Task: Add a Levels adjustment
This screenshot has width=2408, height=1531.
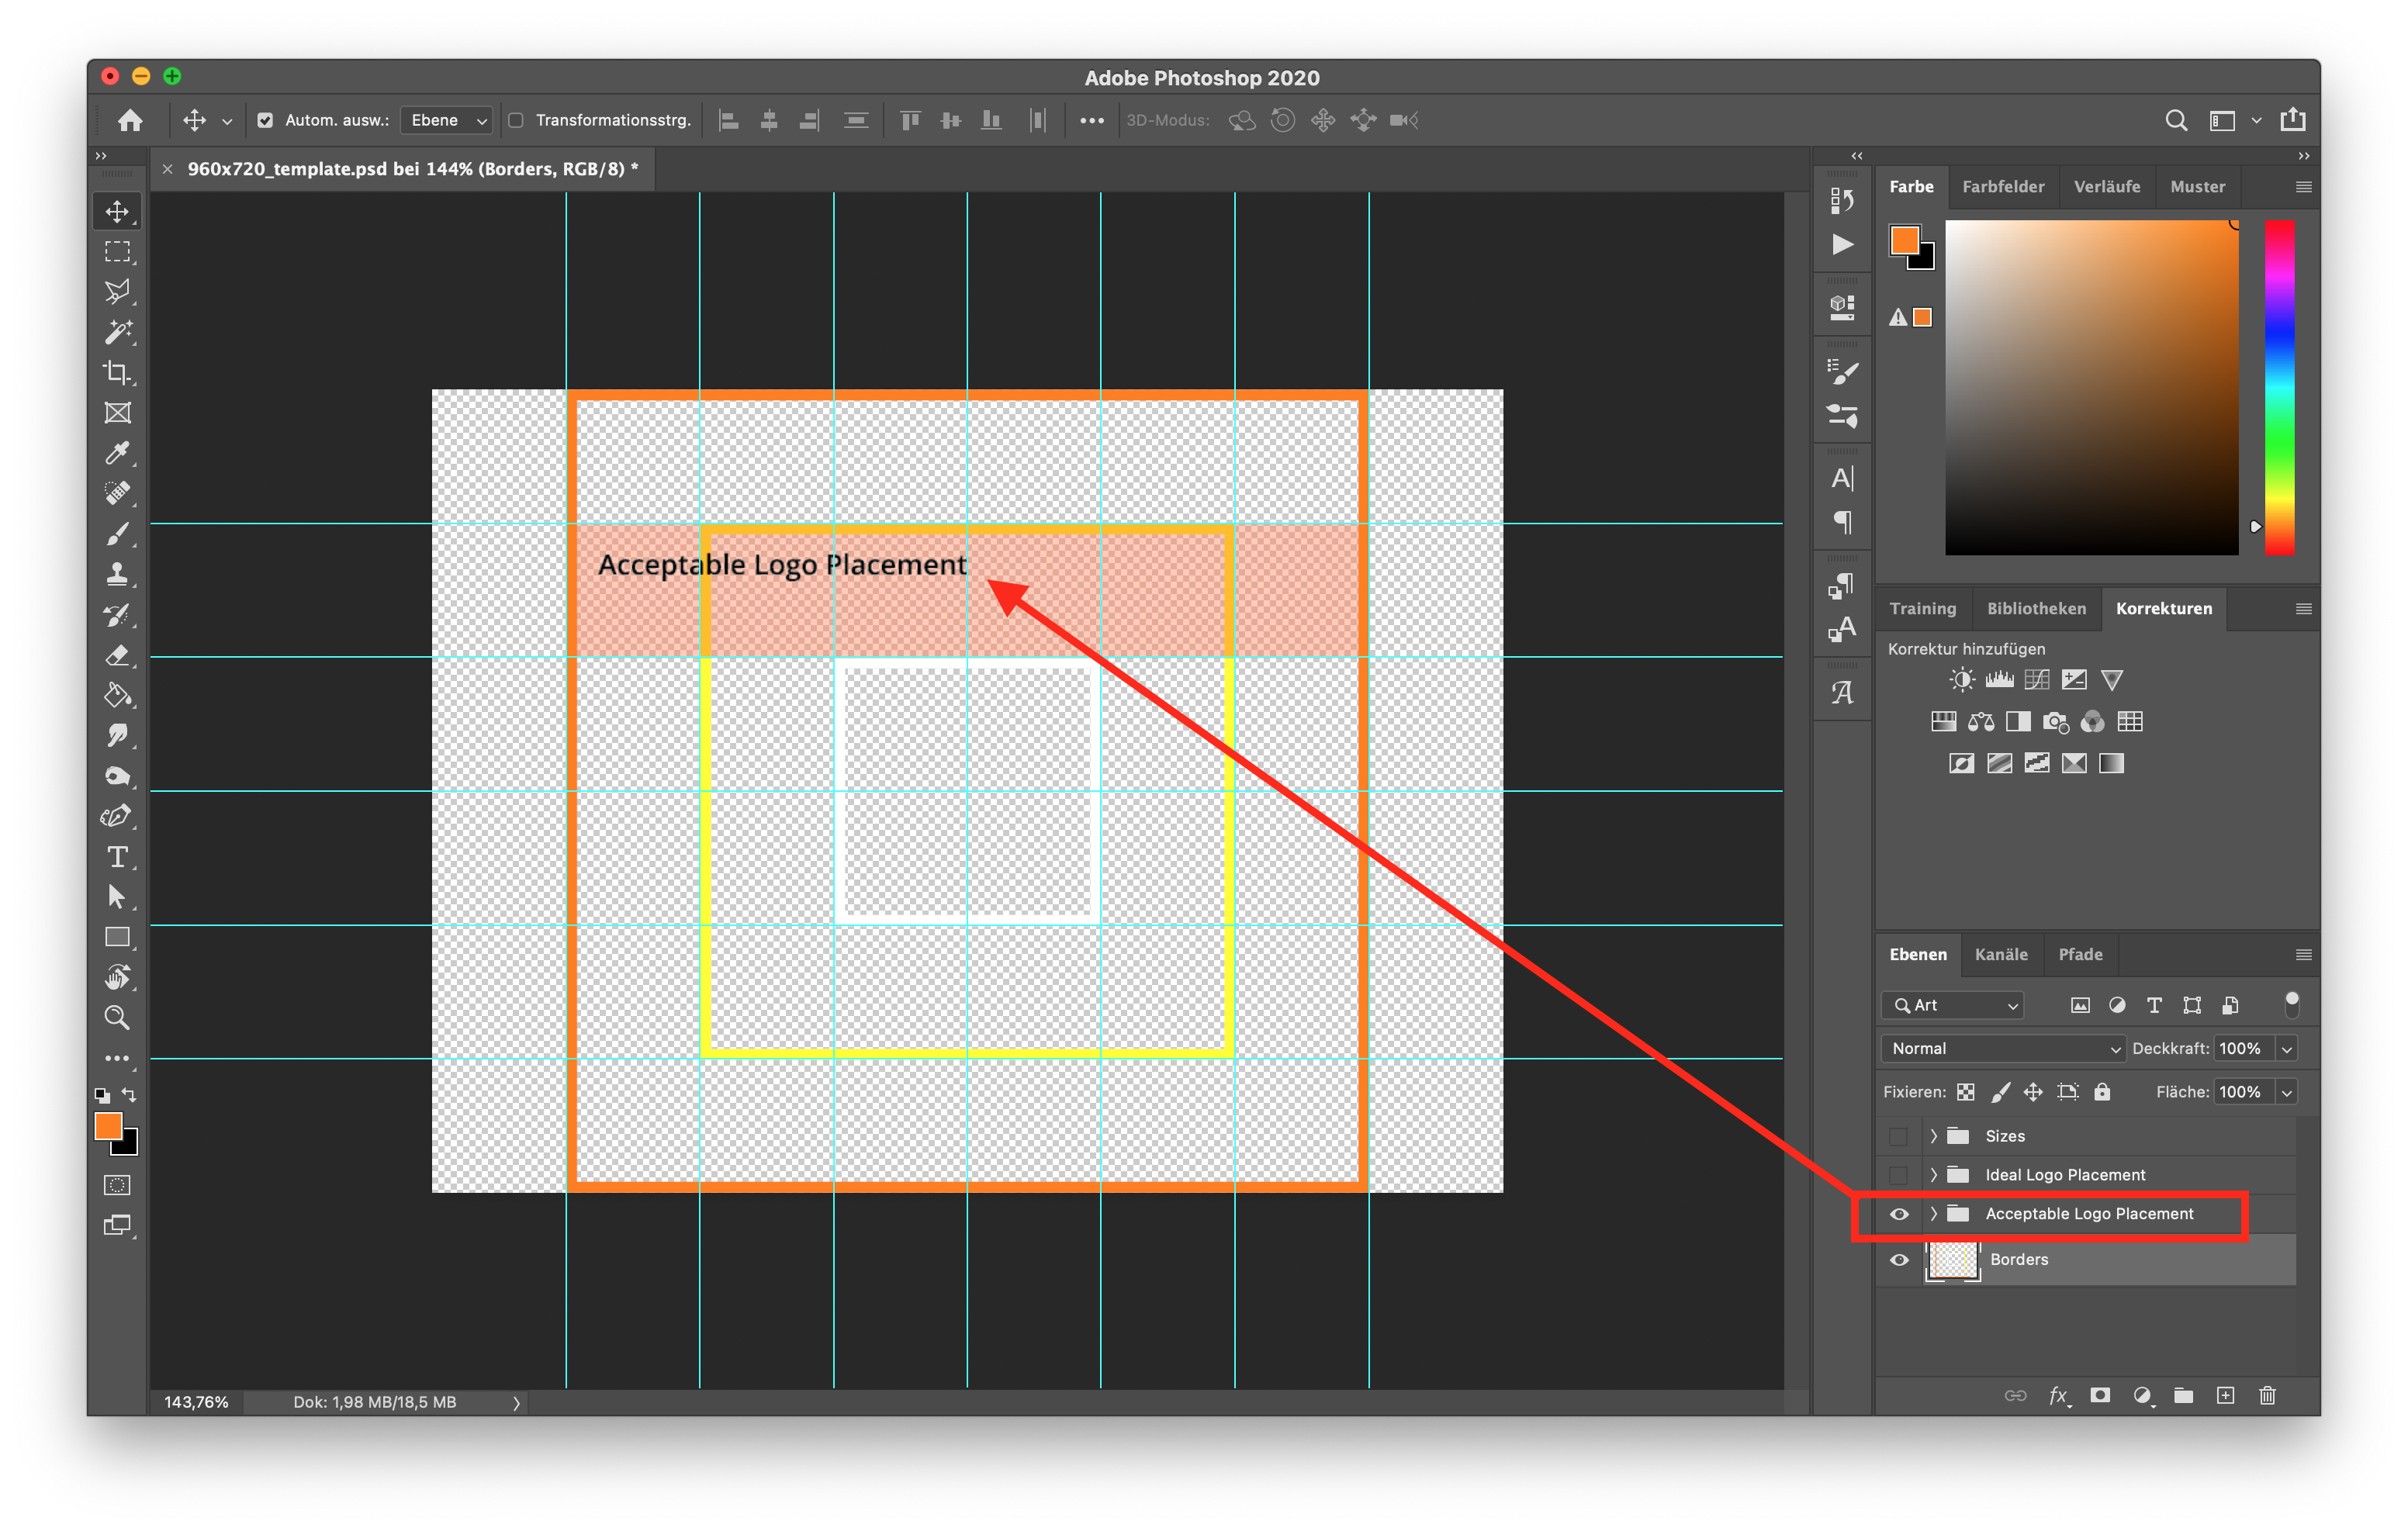Action: pos(1999,680)
